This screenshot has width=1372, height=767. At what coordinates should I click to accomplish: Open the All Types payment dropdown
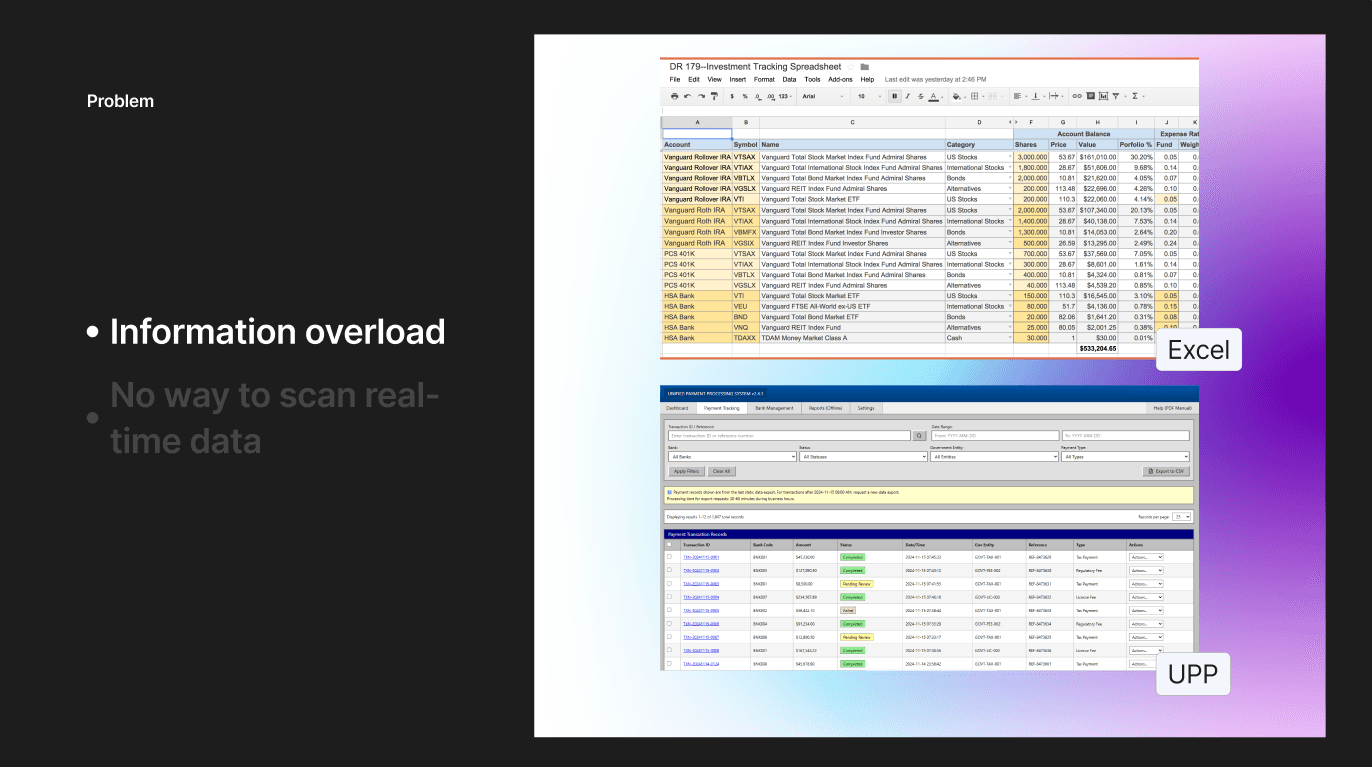[1125, 457]
